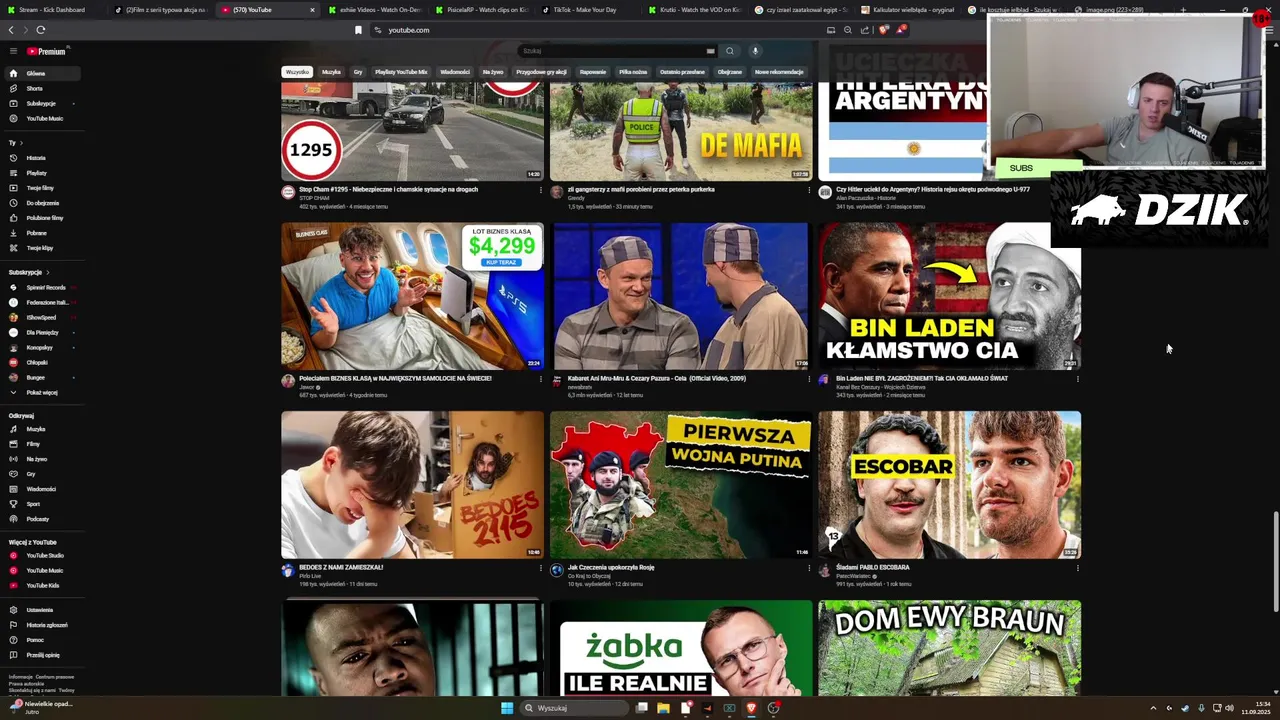Screen dimensions: 1280x720
Task: Expand Pokaż więcej subscriptions list
Action: 42,392
